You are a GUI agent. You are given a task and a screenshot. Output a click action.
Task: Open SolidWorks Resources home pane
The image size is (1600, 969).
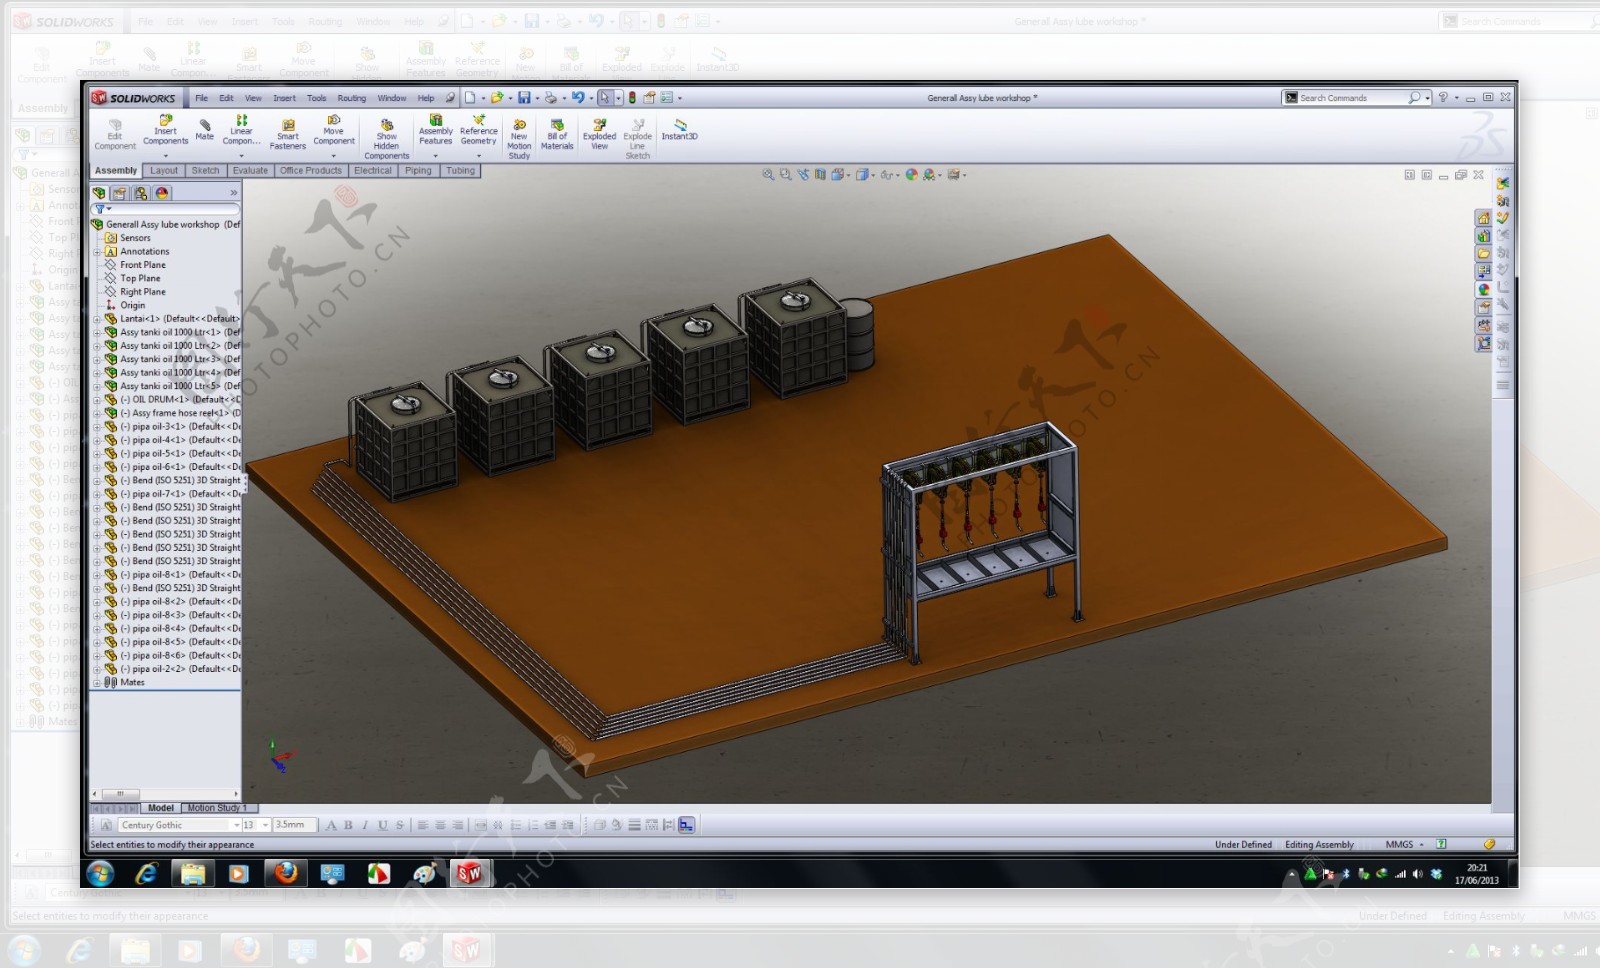tap(1483, 218)
